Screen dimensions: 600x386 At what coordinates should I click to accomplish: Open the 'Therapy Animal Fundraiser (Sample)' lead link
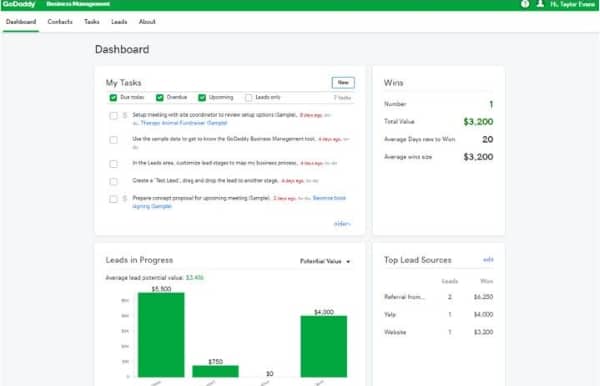pos(184,123)
